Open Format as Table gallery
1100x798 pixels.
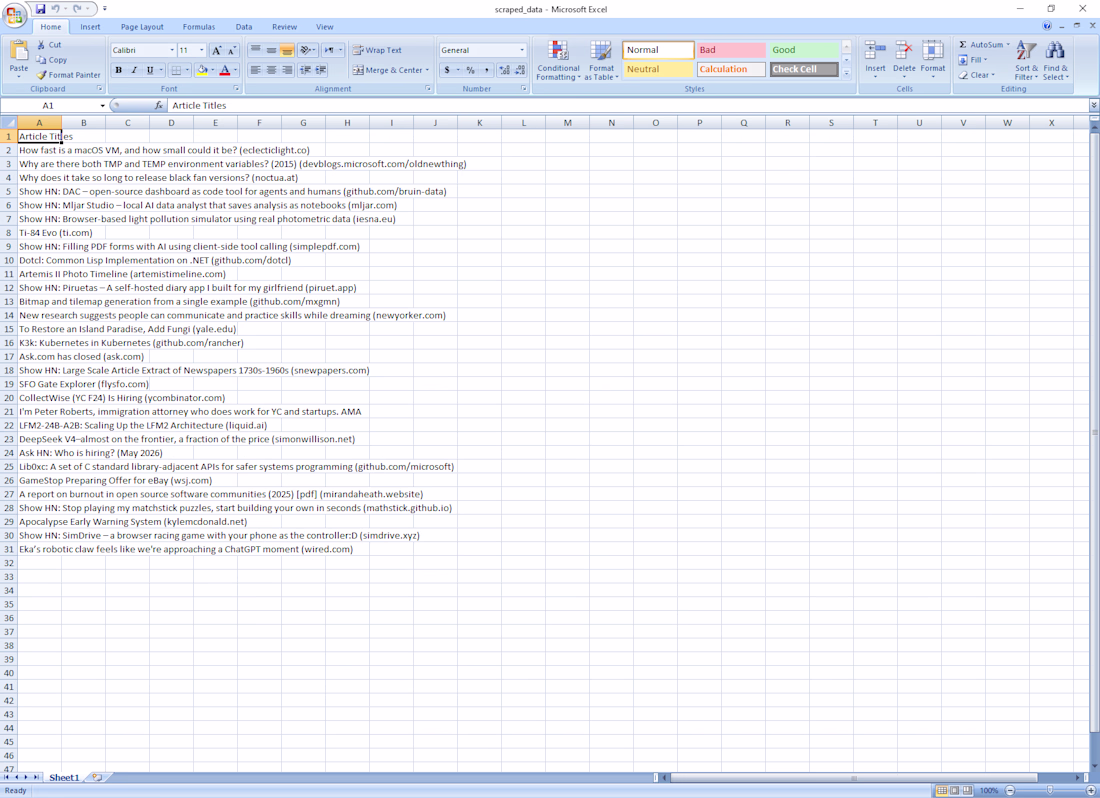[x=601, y=60]
